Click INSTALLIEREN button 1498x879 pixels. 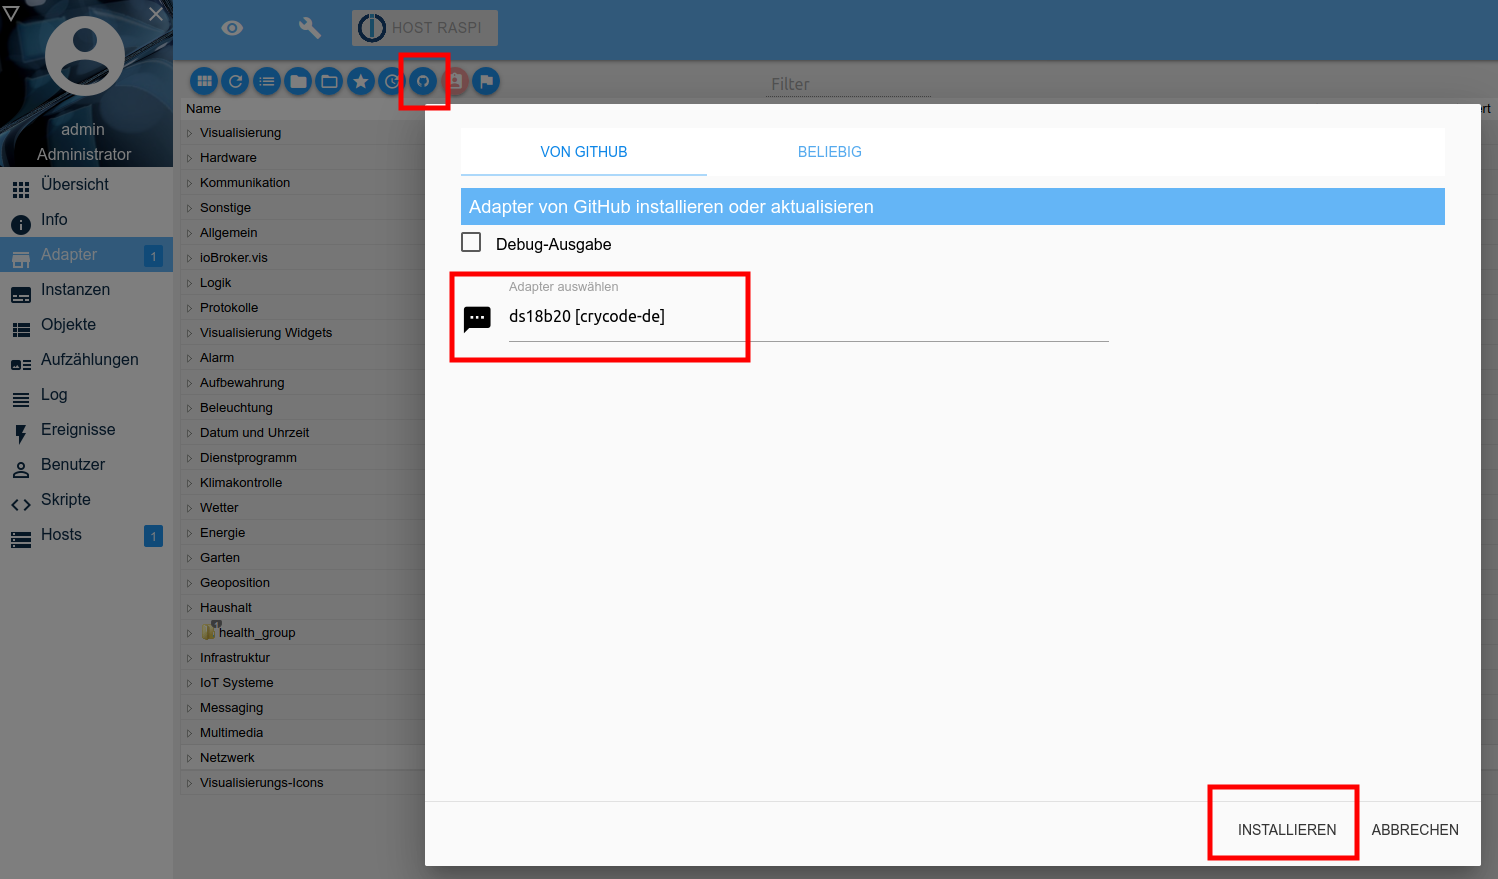pyautogui.click(x=1287, y=830)
